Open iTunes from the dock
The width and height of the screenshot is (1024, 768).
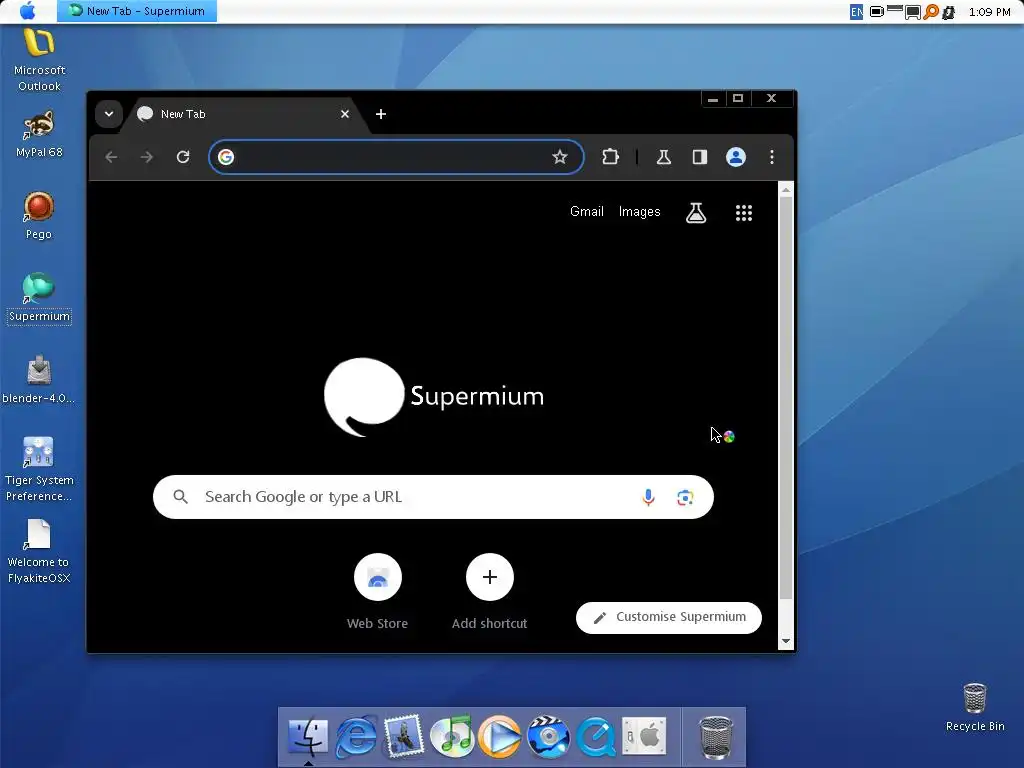coord(452,737)
